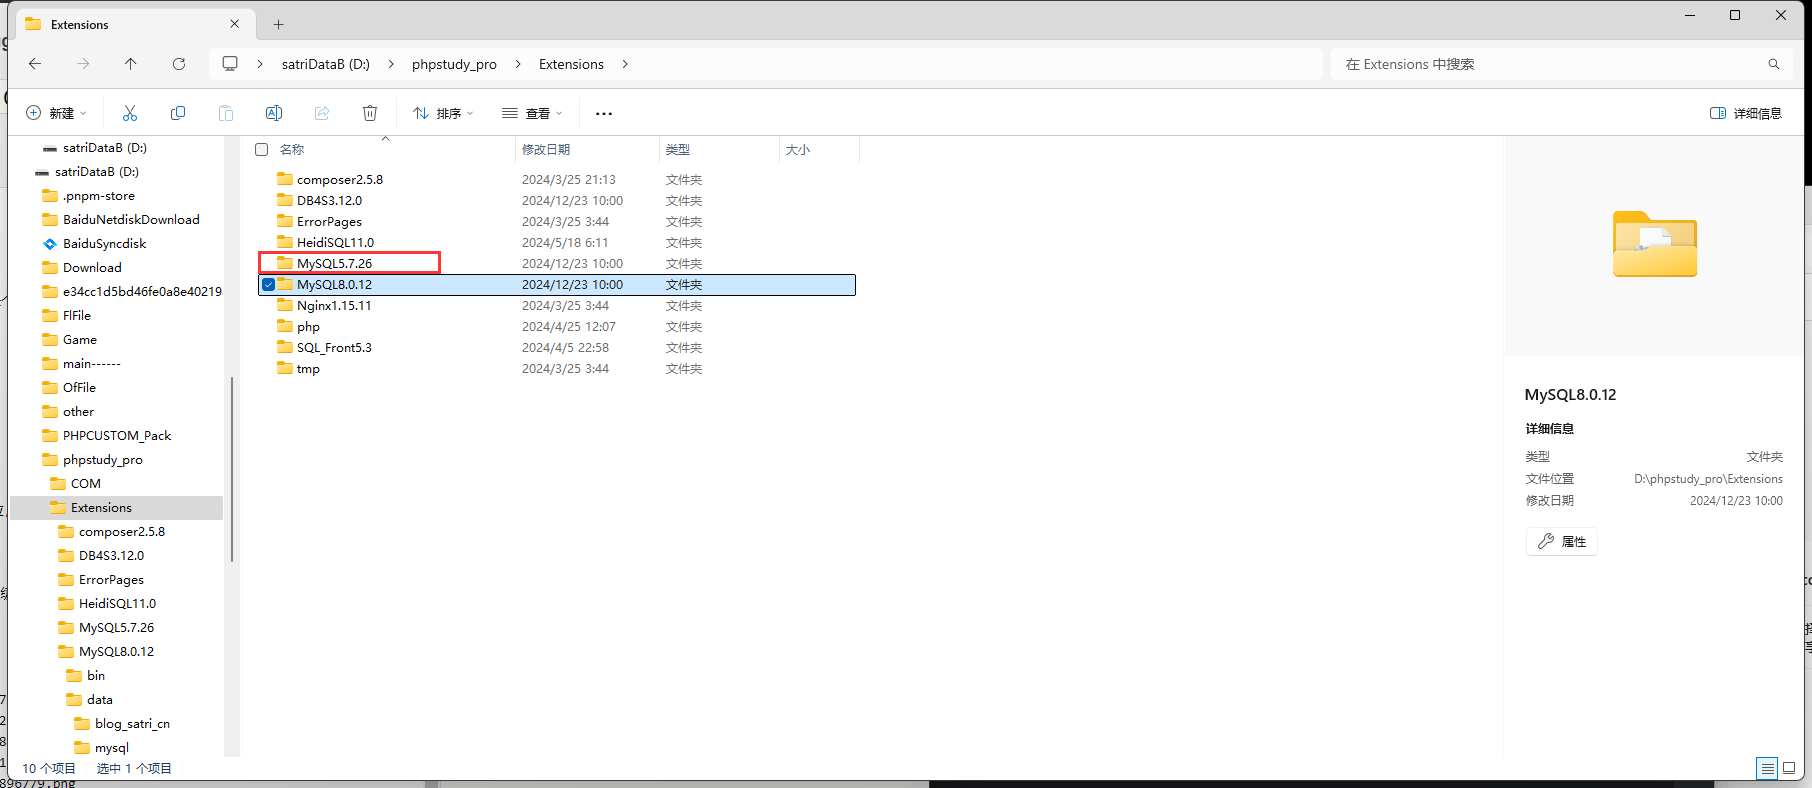Uncheck the MySQL8.0.12 row checkbox
The width and height of the screenshot is (1812, 788).
point(268,285)
